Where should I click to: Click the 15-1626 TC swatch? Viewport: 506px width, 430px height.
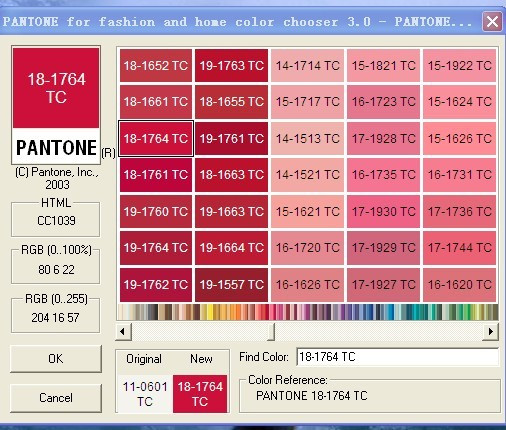(459, 138)
